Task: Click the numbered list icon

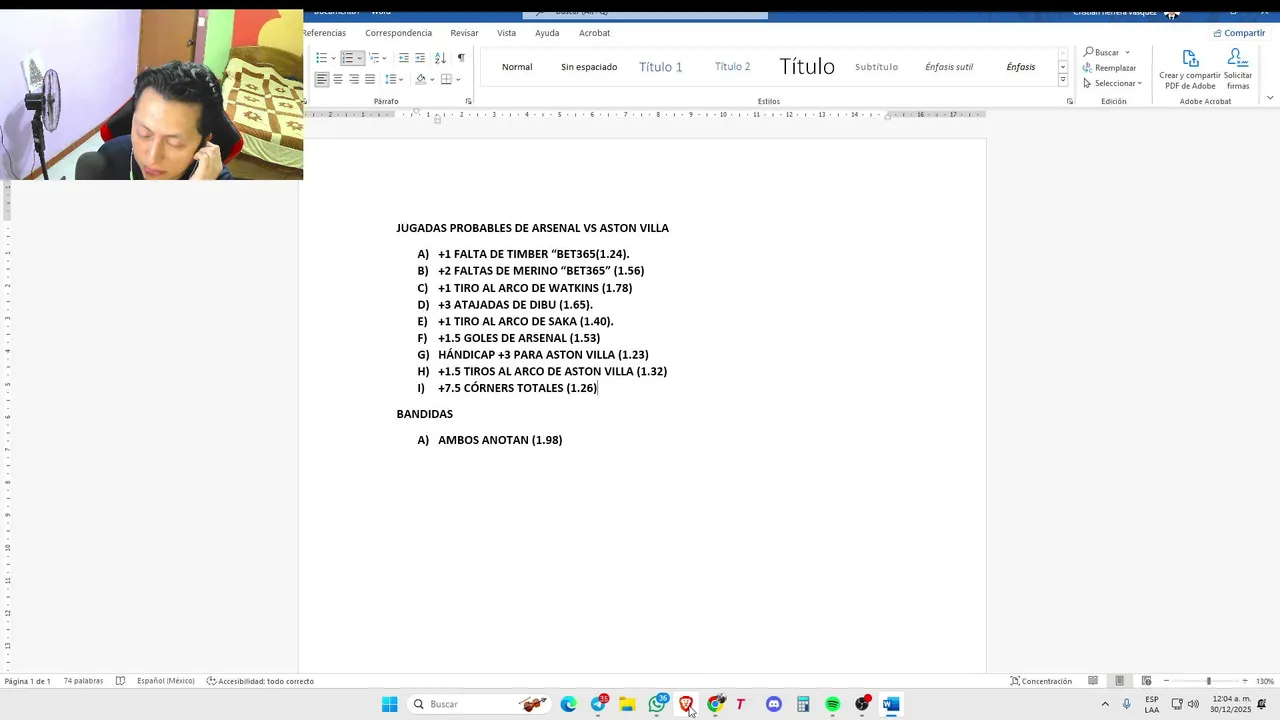Action: pos(348,58)
